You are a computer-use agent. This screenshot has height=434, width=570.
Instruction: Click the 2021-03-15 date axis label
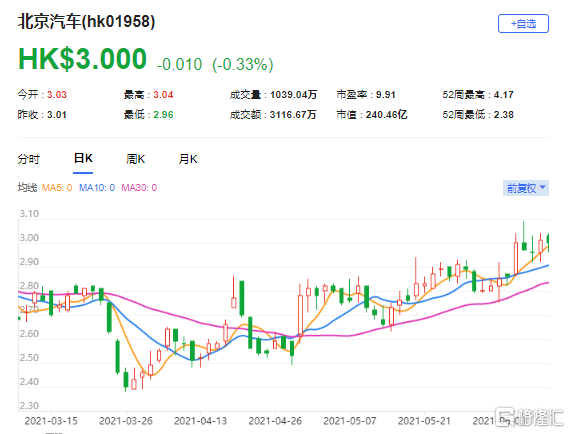[x=51, y=421]
